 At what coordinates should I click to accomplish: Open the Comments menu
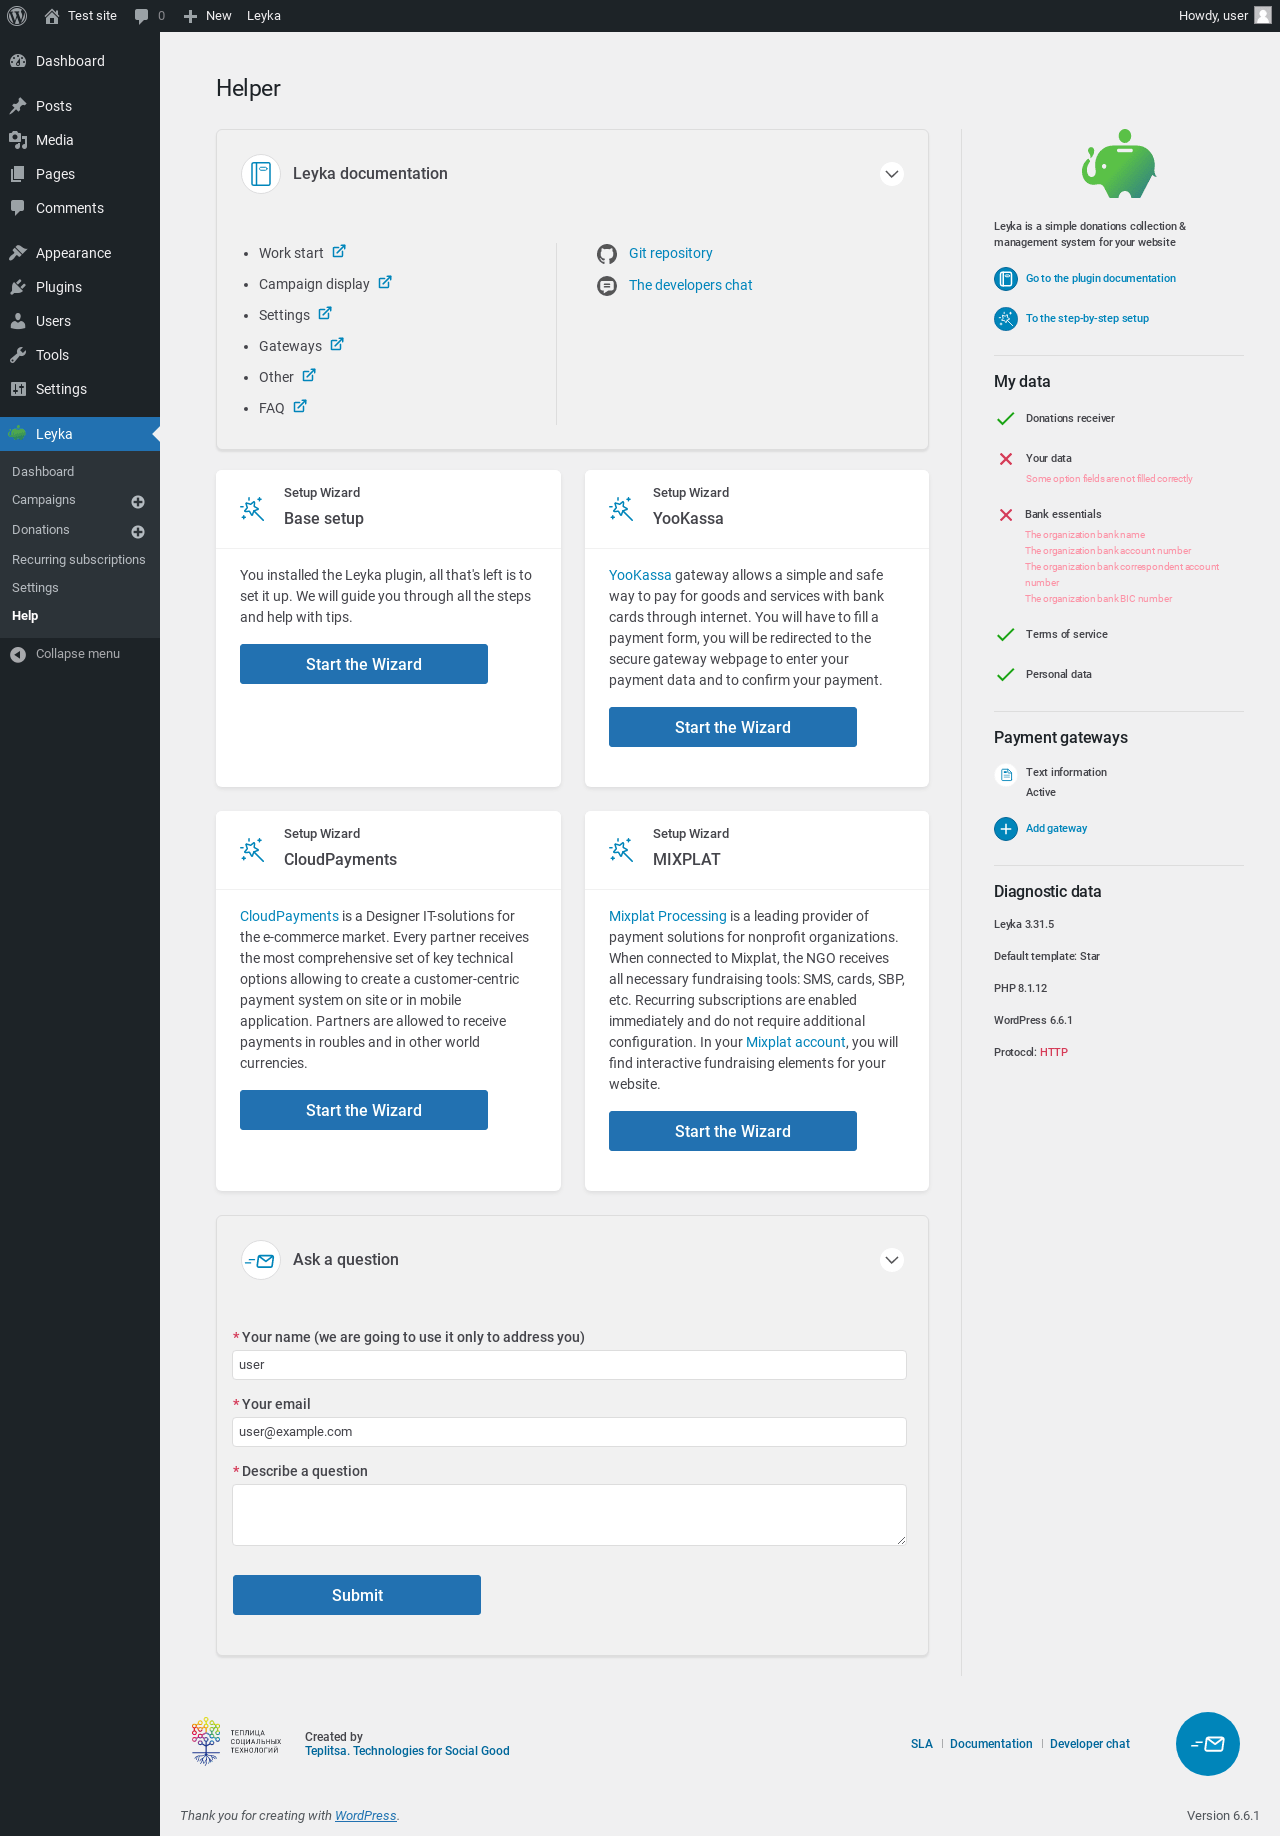80,208
